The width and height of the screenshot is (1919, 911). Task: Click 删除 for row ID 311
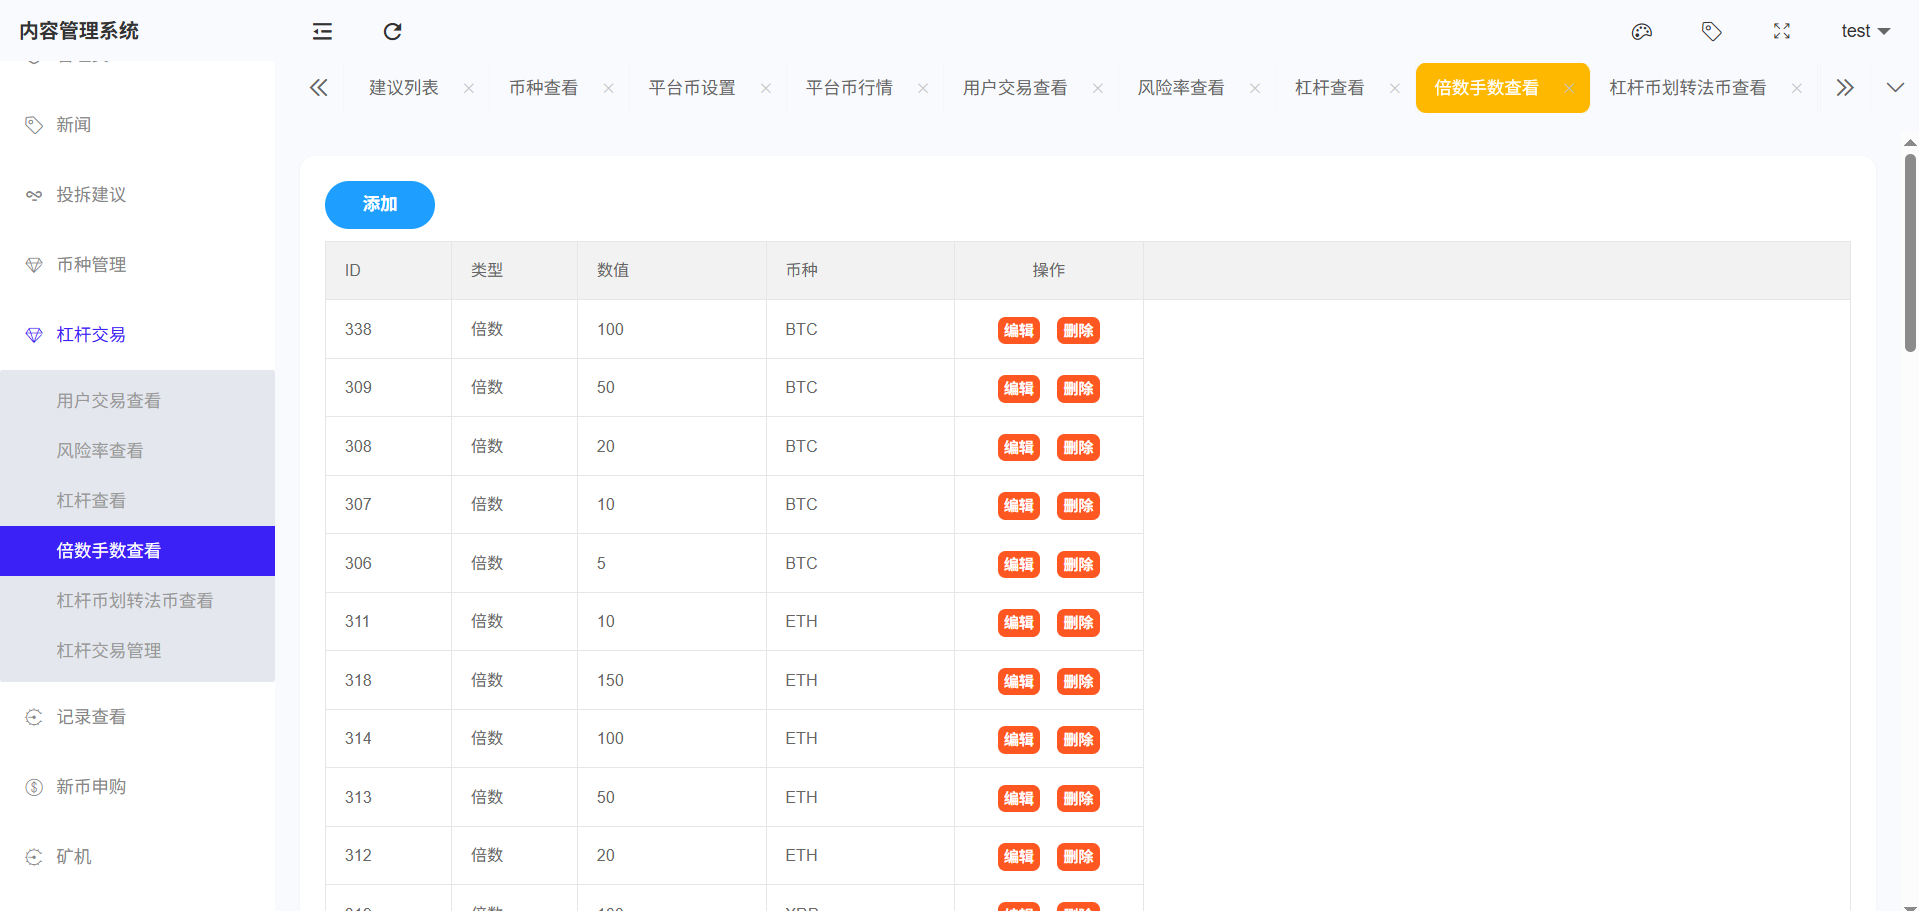1077,623
